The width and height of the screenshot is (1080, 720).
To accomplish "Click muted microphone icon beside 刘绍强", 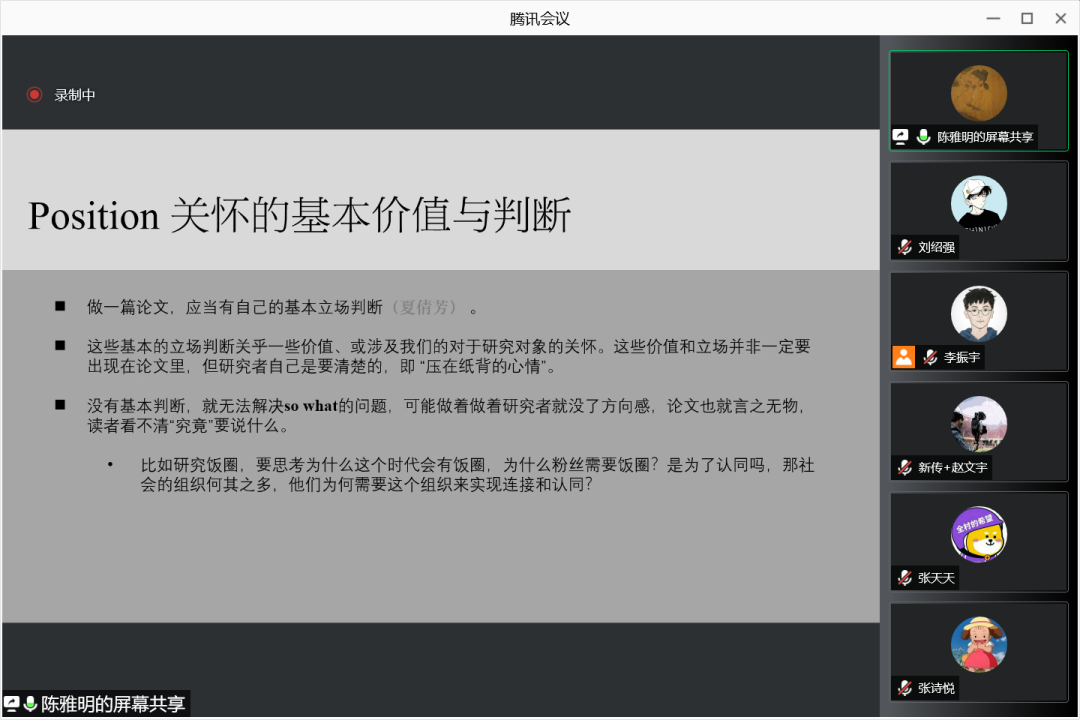I will (x=904, y=247).
